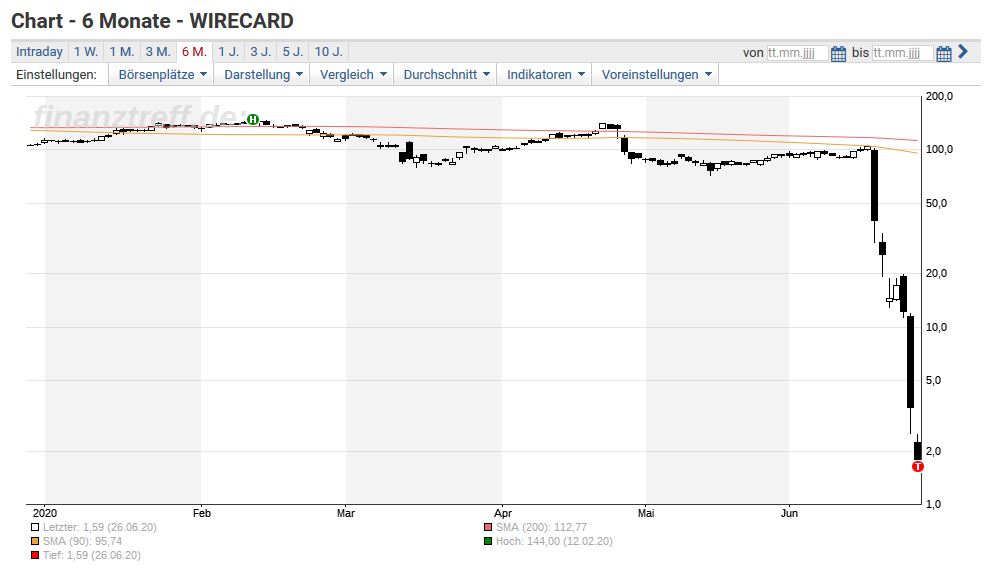Switch to the 10 J. timeframe tab
The image size is (993, 571).
click(x=329, y=52)
